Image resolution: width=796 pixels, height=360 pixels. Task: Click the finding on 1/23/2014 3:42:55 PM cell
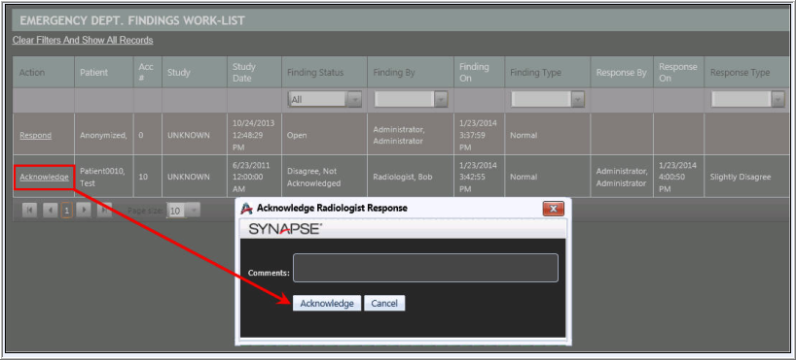tap(479, 177)
